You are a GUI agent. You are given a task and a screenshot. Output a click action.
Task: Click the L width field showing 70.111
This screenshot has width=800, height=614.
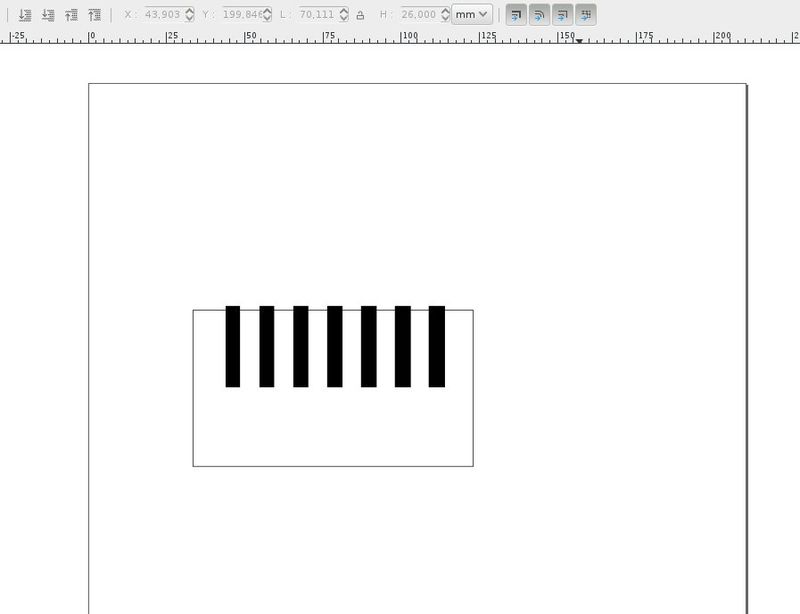point(317,14)
